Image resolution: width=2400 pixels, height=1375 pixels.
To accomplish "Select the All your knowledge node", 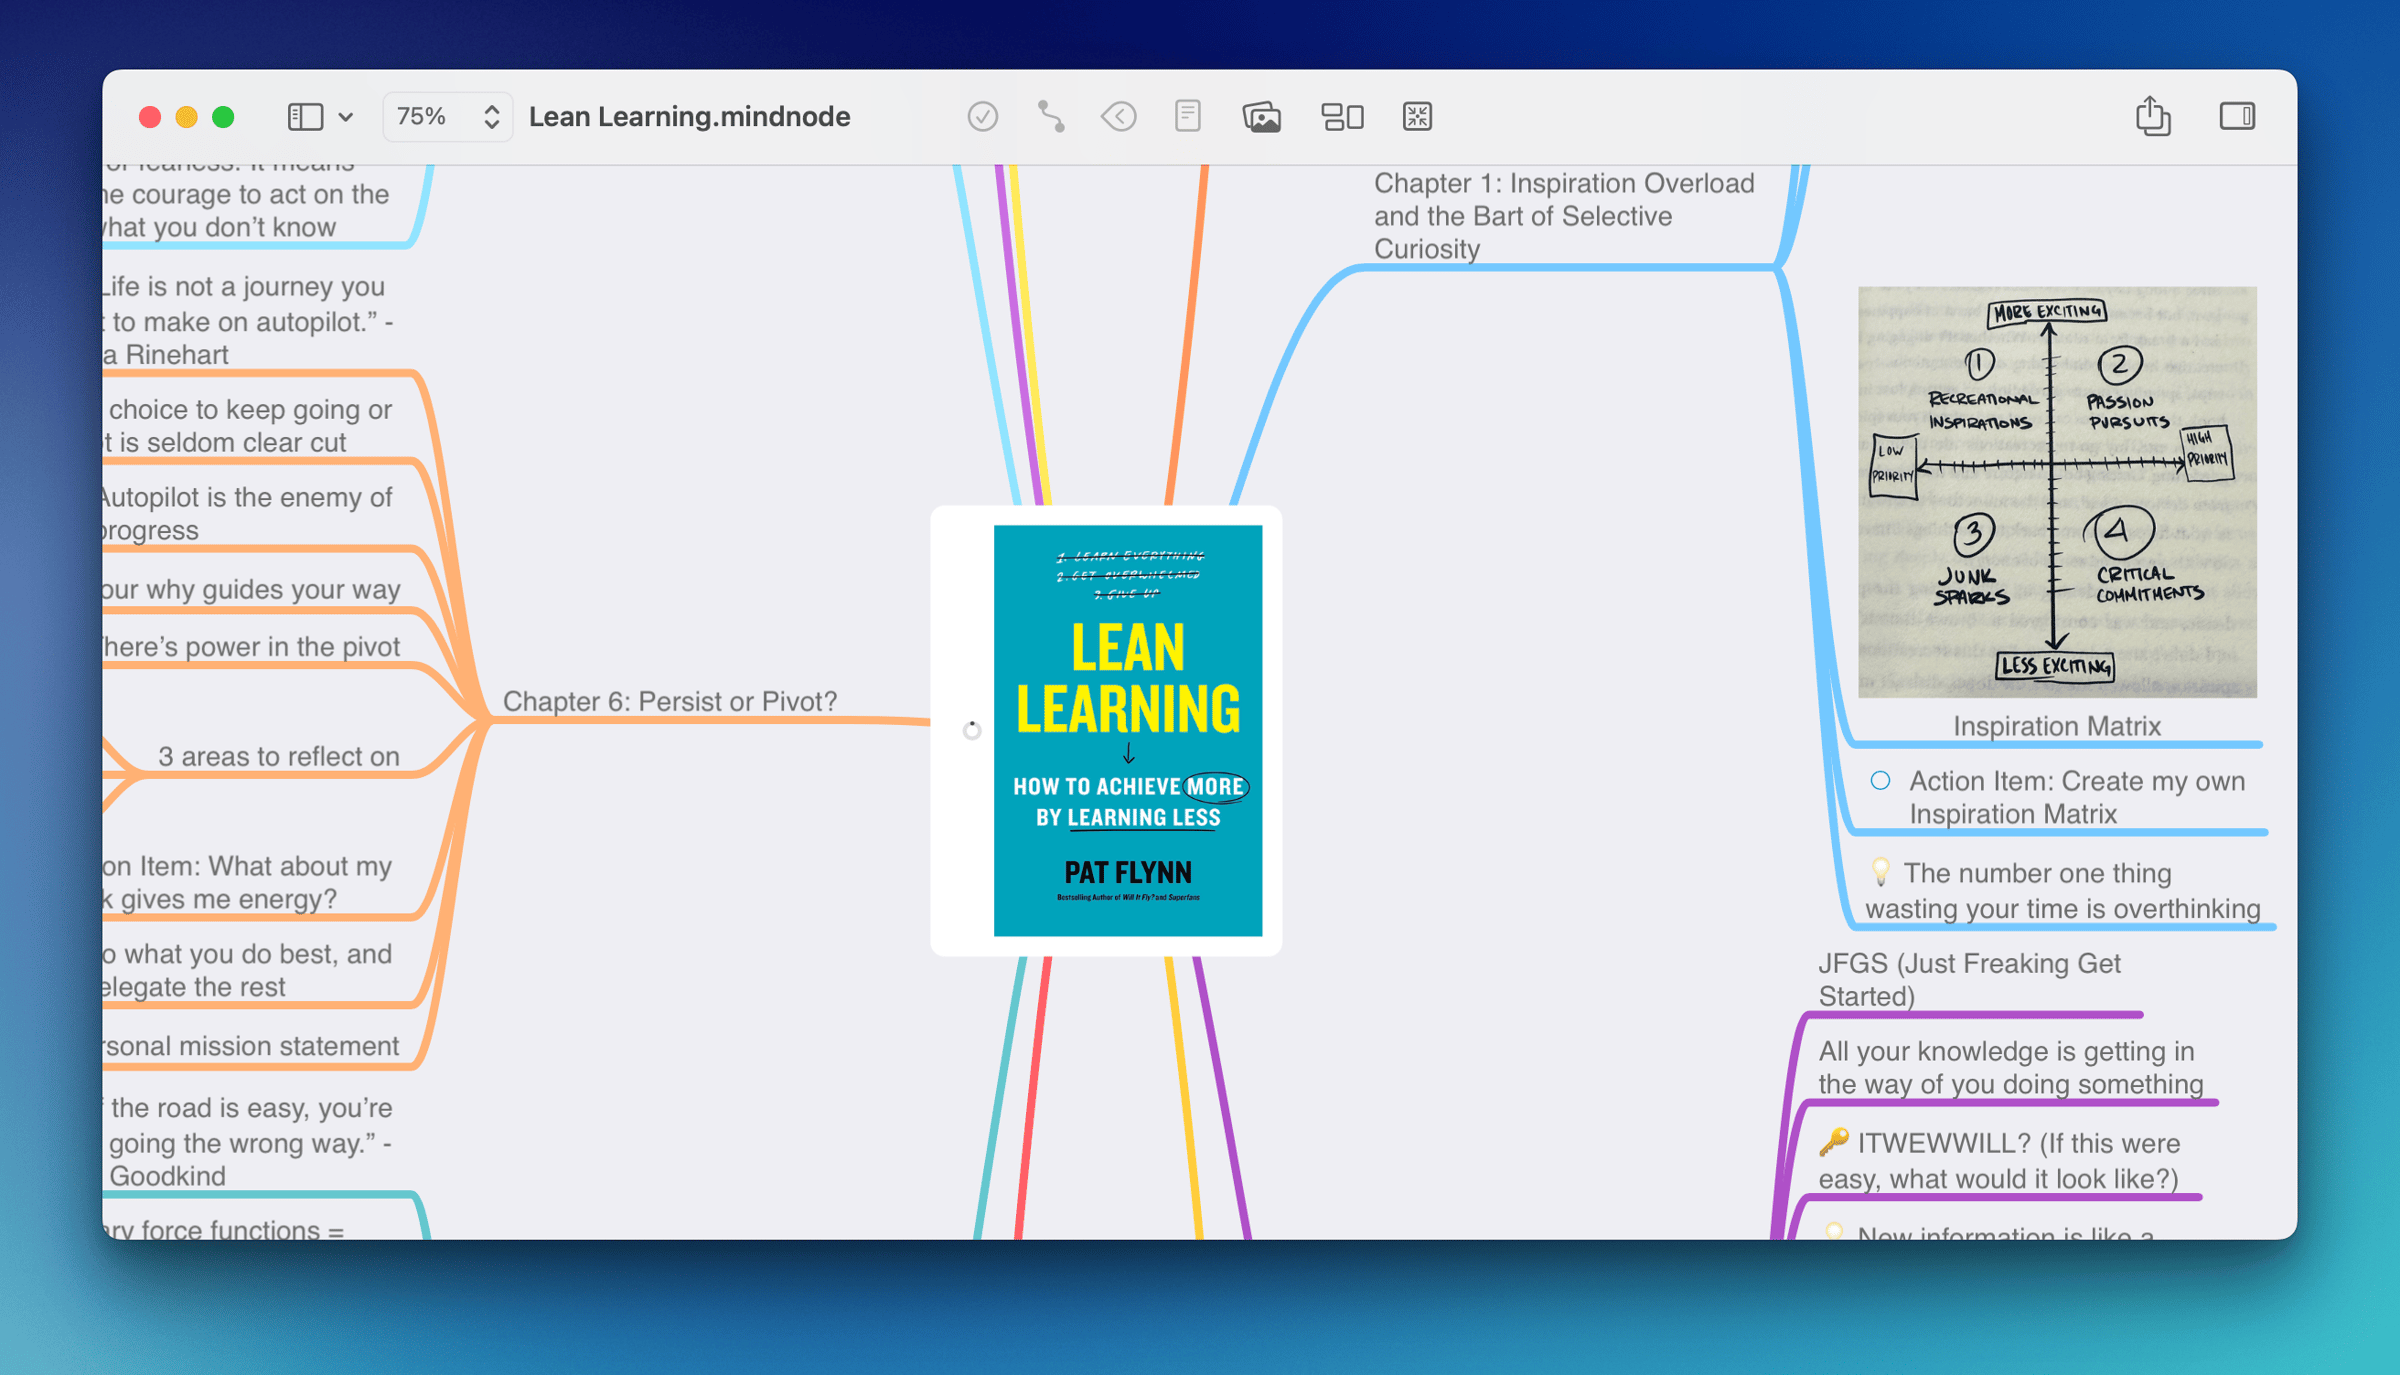I will tap(2010, 1067).
